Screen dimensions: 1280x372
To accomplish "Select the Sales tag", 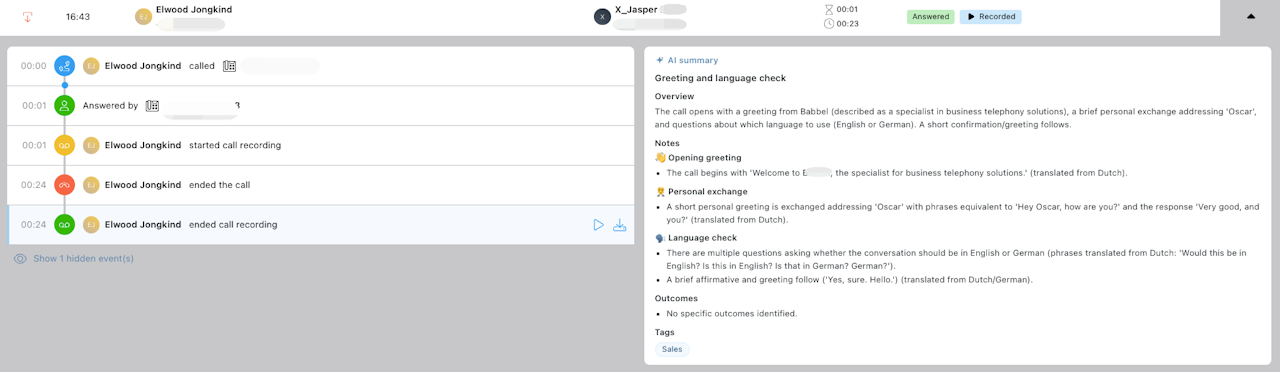I will pos(672,349).
